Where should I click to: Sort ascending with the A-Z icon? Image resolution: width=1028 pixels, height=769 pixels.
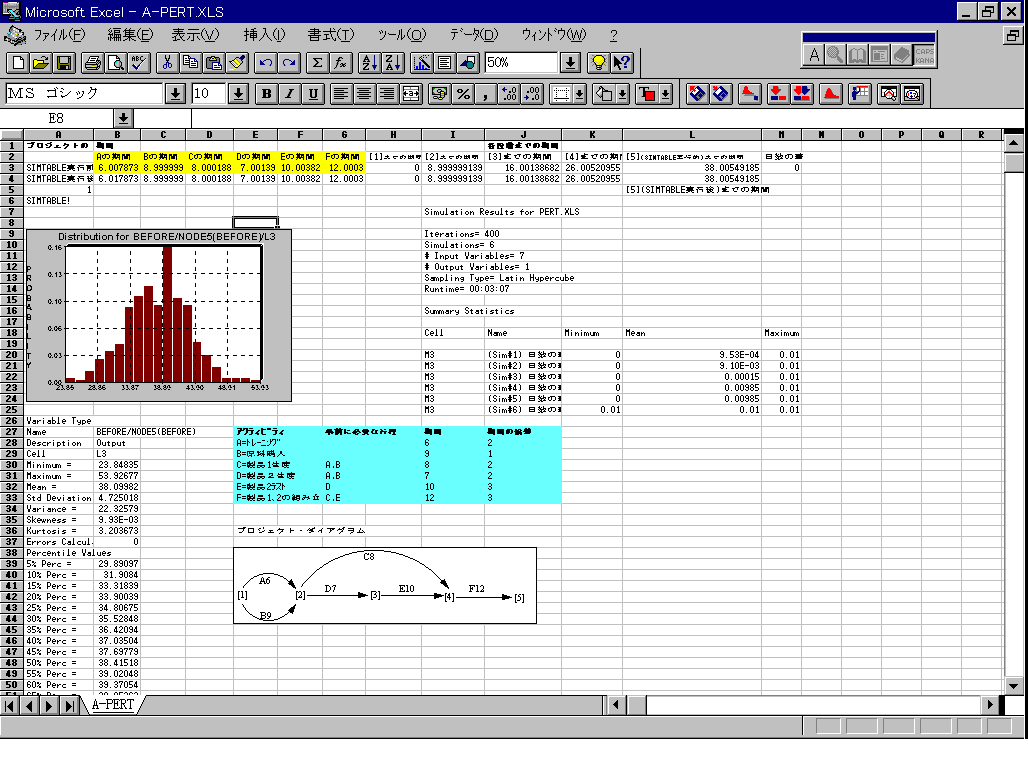coord(369,63)
